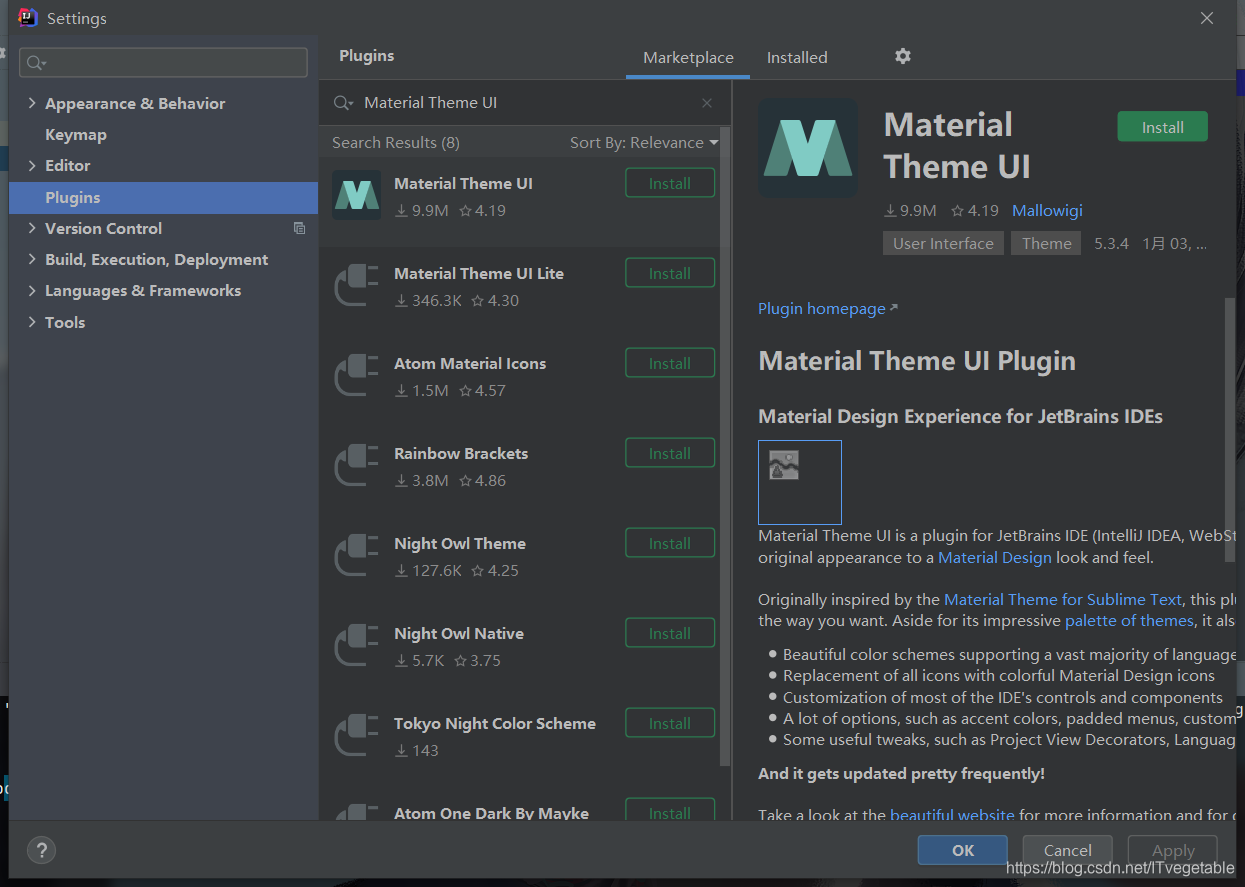Select the Tokyo Night Color Scheme title
Viewport: 1245px width, 887px height.
point(495,723)
